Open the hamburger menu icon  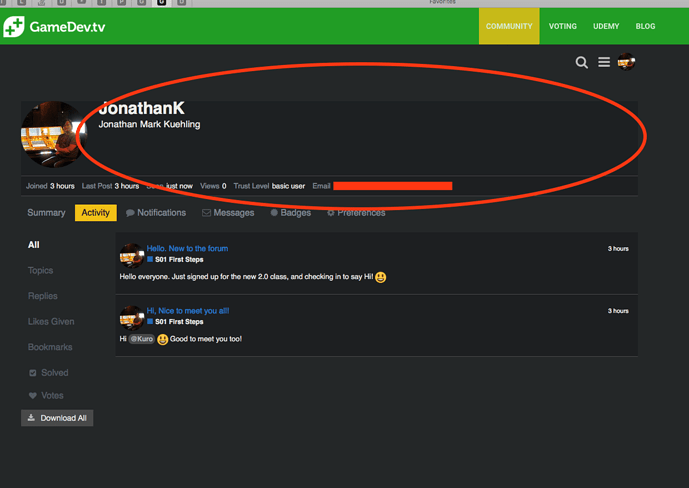(604, 62)
